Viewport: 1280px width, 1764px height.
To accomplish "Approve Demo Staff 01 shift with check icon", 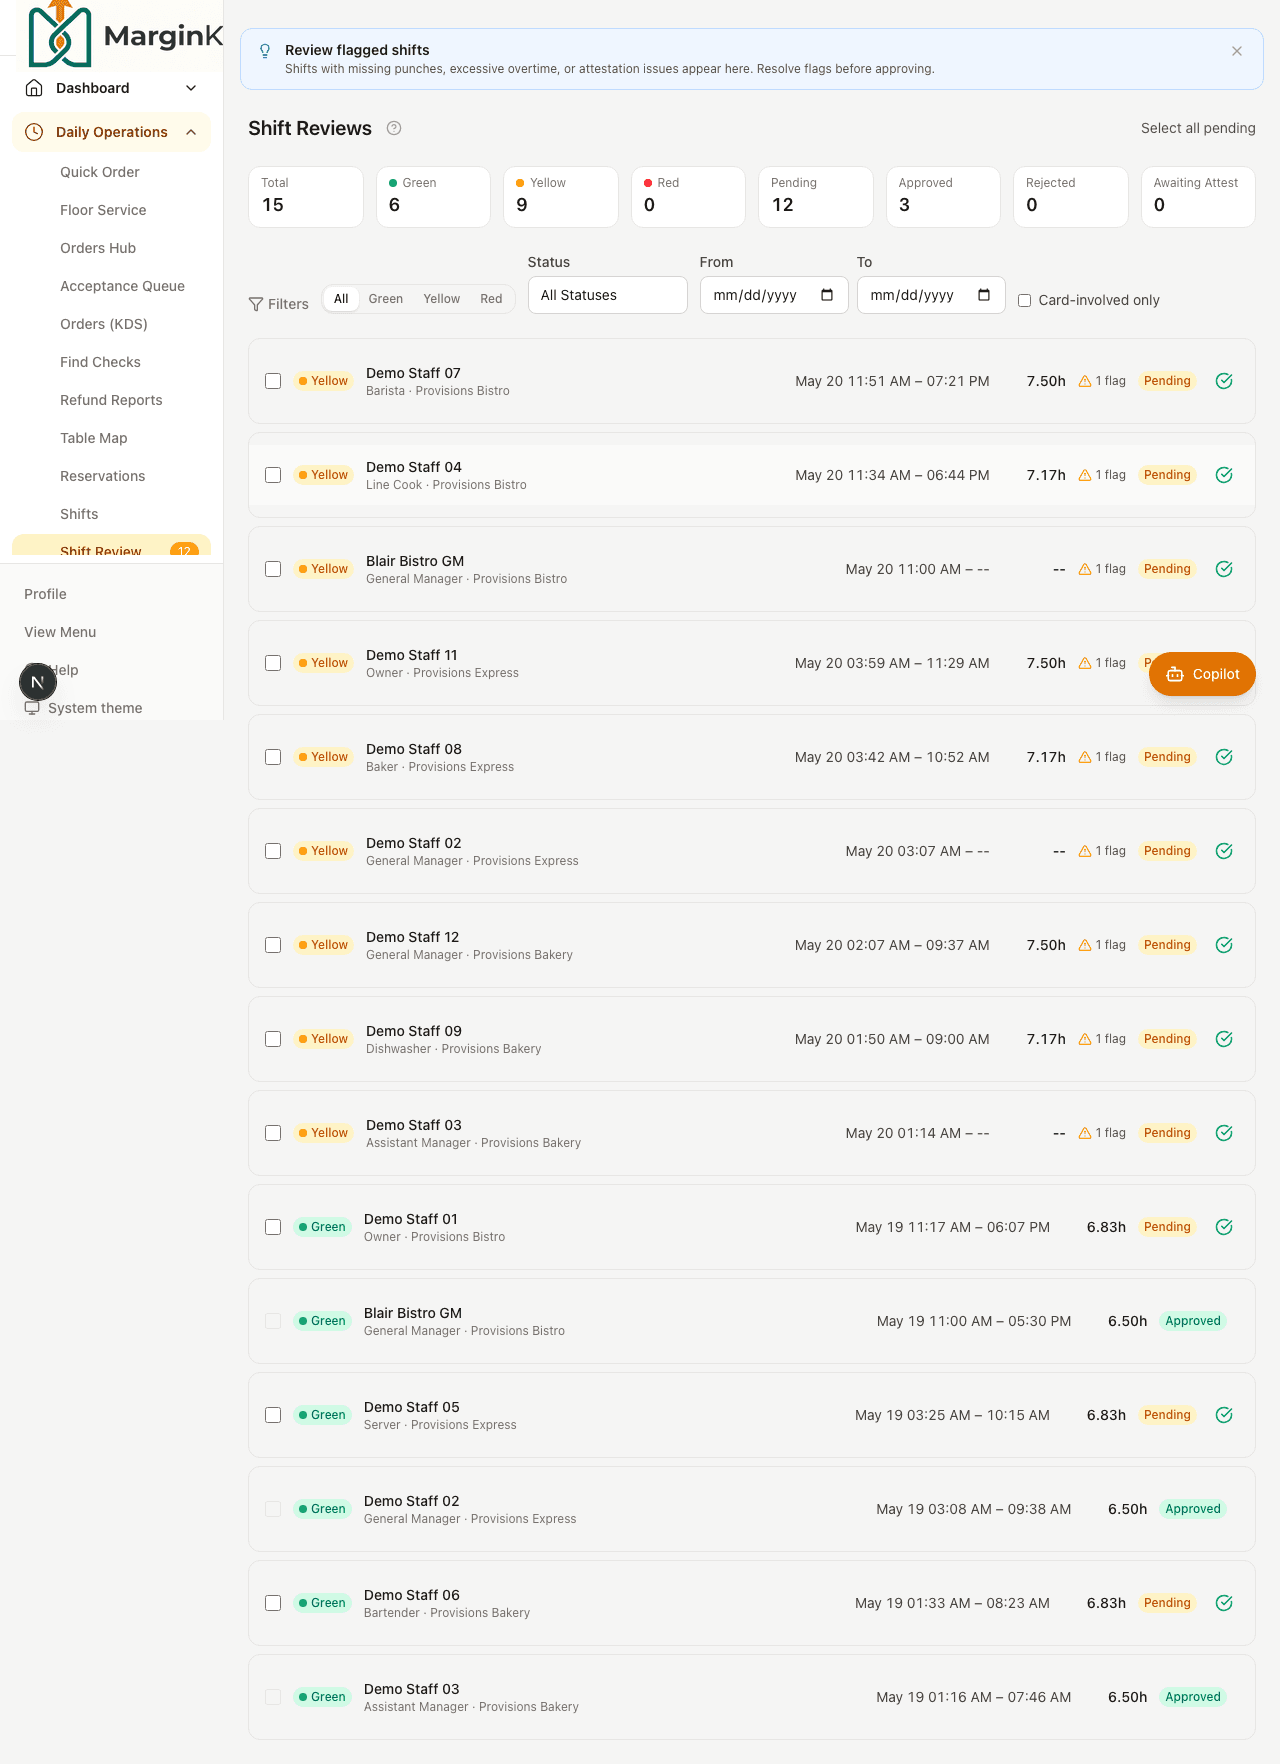I will [x=1224, y=1227].
